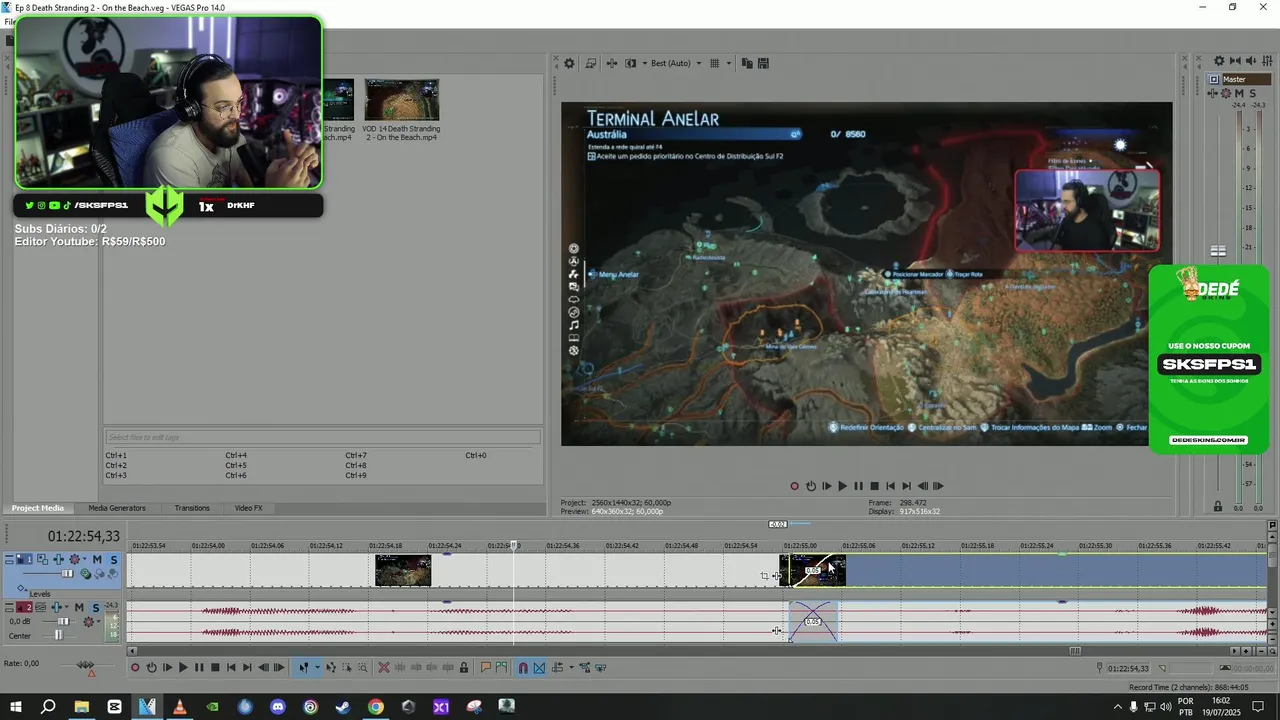Select the Normal Edit tool
Image resolution: width=1280 pixels, height=720 pixels.
(304, 668)
